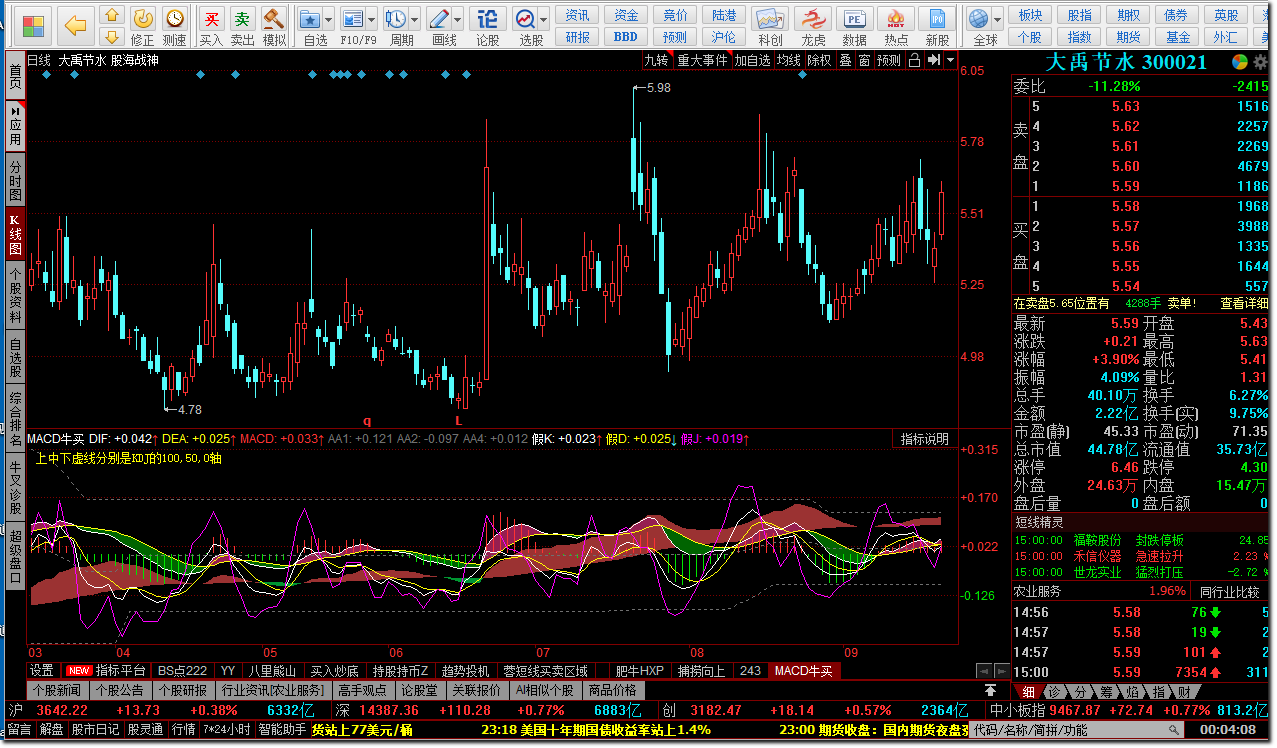The image size is (1277, 748).
Task: Click 查看详细 link for sell order
Action: click(1245, 303)
